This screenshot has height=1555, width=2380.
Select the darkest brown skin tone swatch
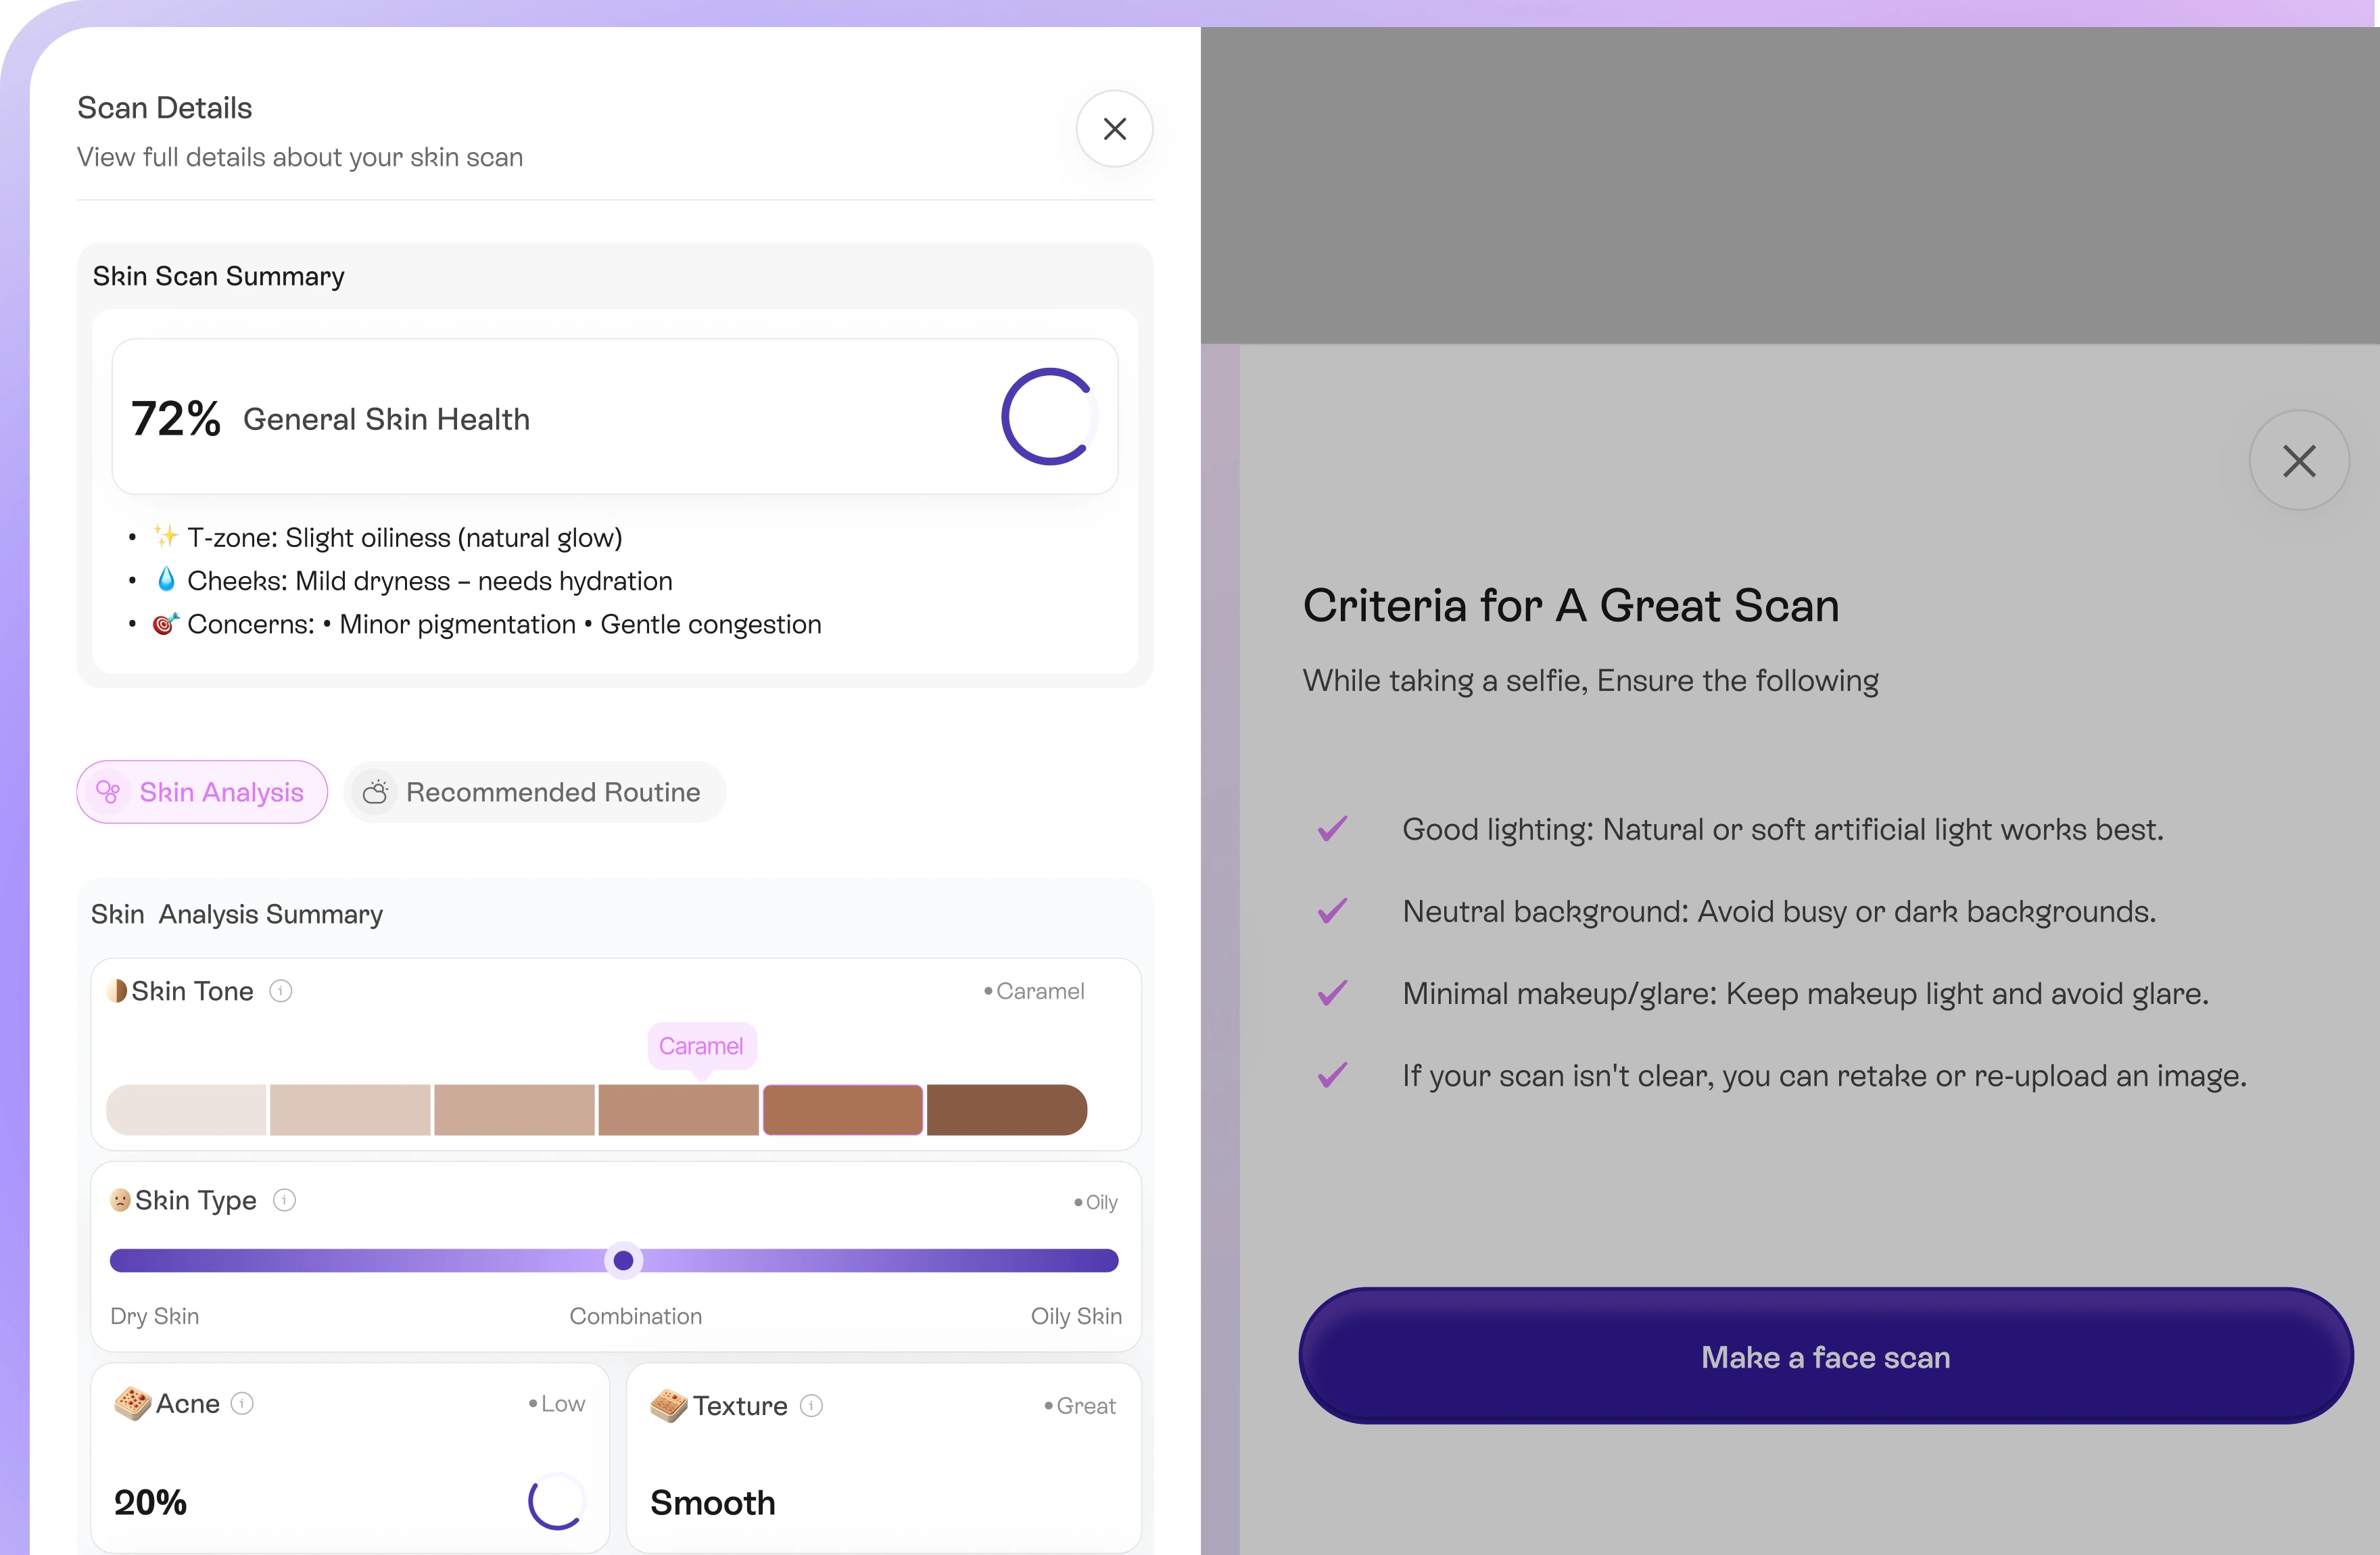click(x=1006, y=1110)
